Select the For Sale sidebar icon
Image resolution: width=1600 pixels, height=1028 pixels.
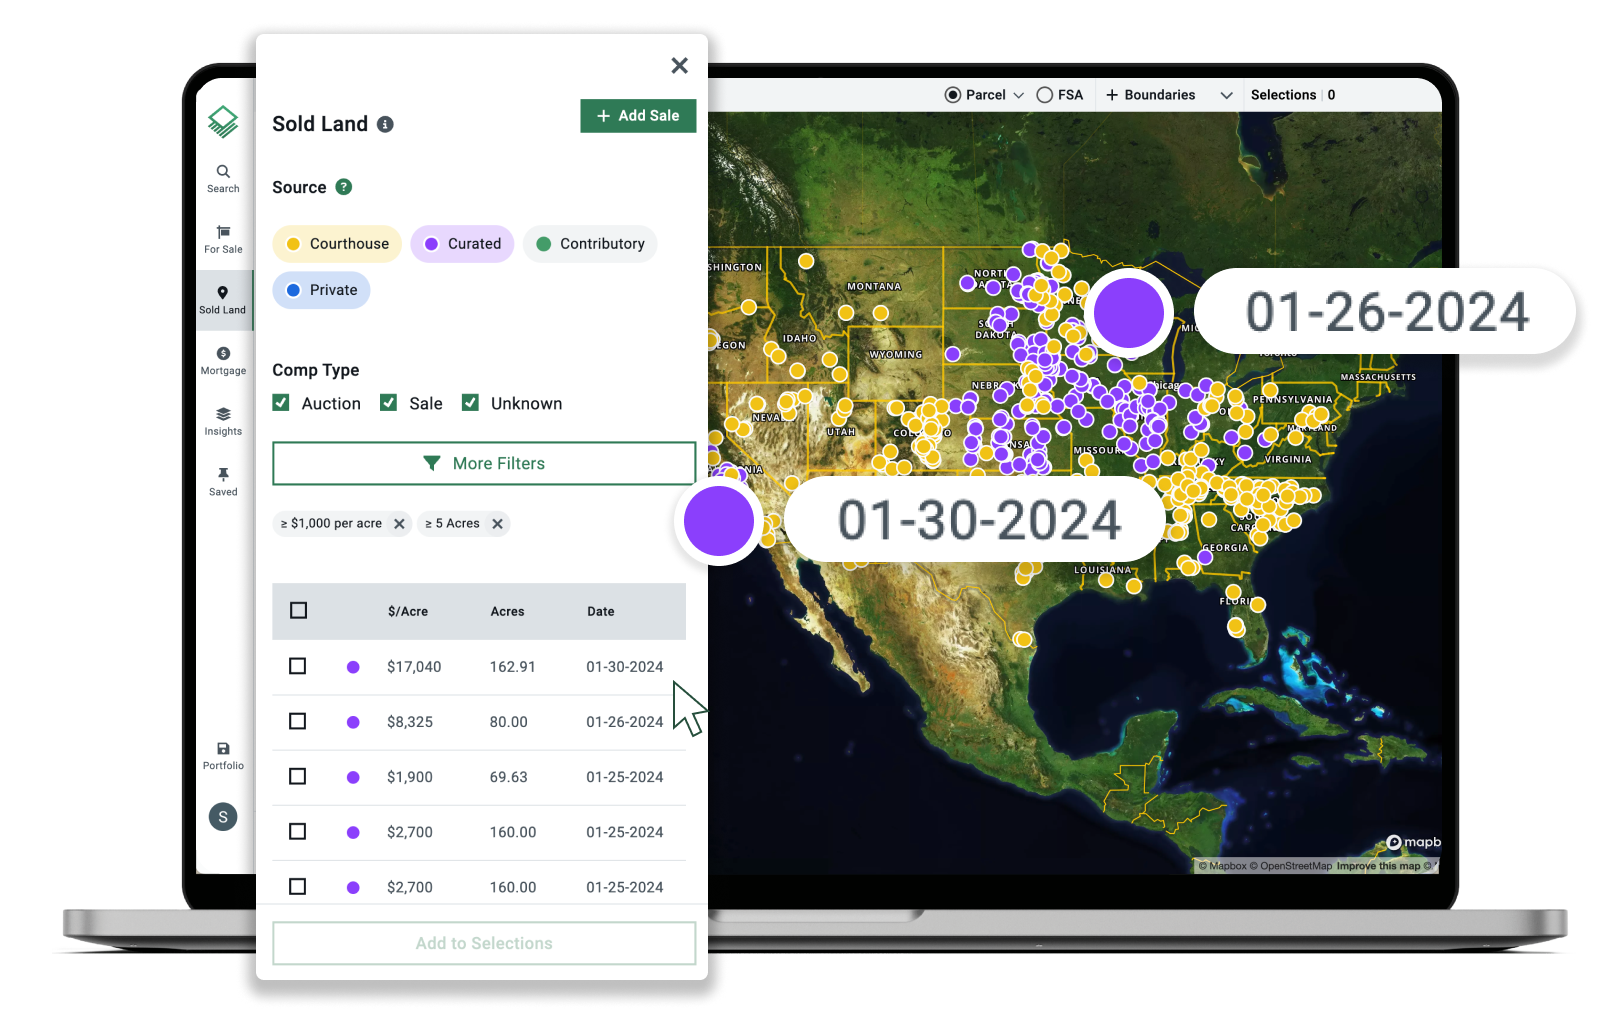pos(223,238)
